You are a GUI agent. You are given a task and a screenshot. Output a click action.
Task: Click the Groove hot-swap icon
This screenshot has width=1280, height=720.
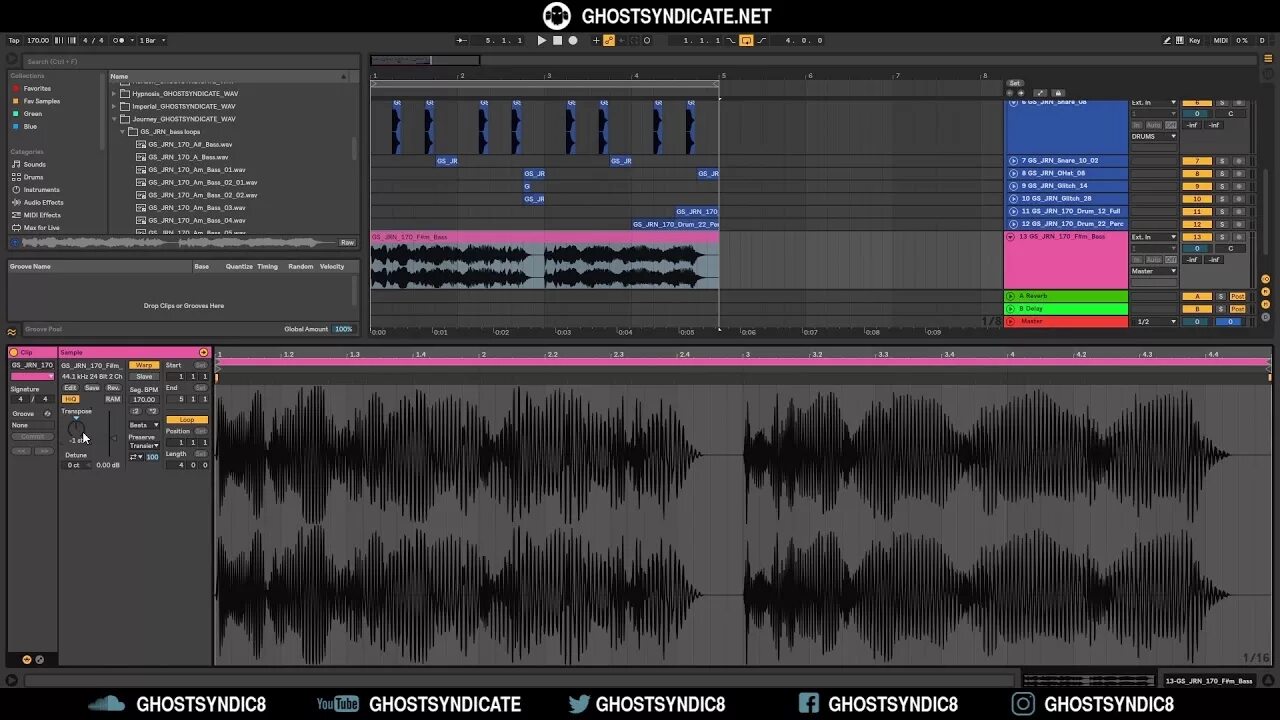point(47,413)
